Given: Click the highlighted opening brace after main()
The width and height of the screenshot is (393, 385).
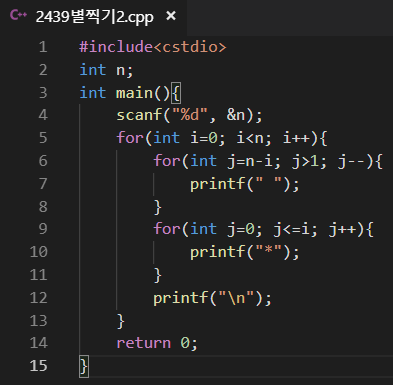Looking at the screenshot, I should click(176, 93).
